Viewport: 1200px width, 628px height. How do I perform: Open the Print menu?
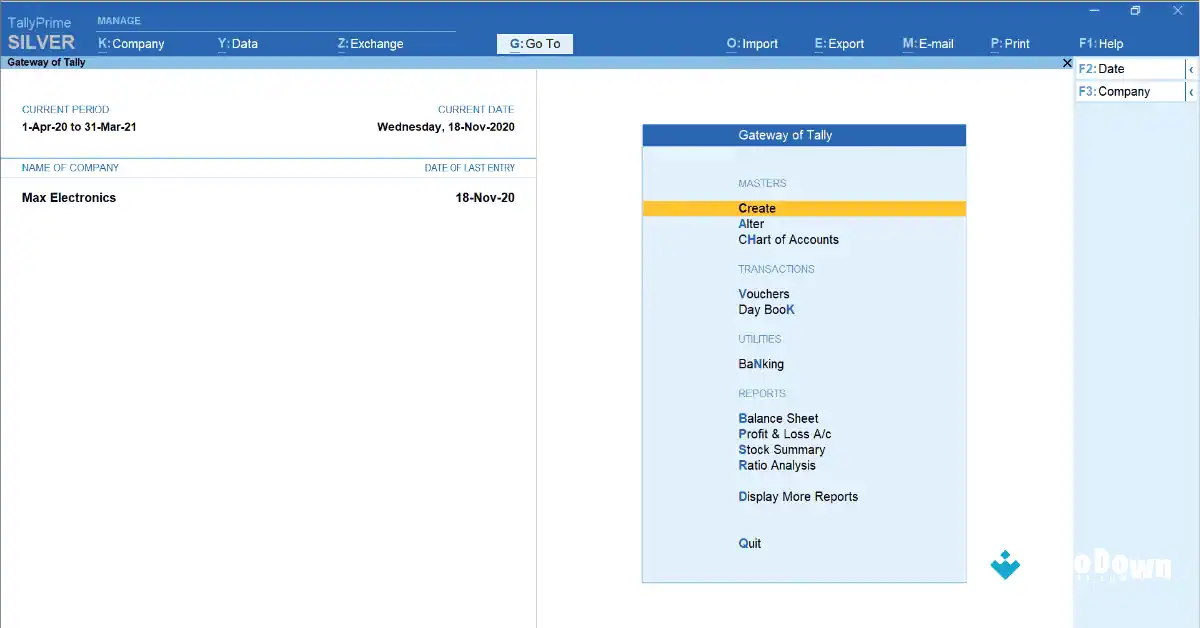coord(1011,43)
